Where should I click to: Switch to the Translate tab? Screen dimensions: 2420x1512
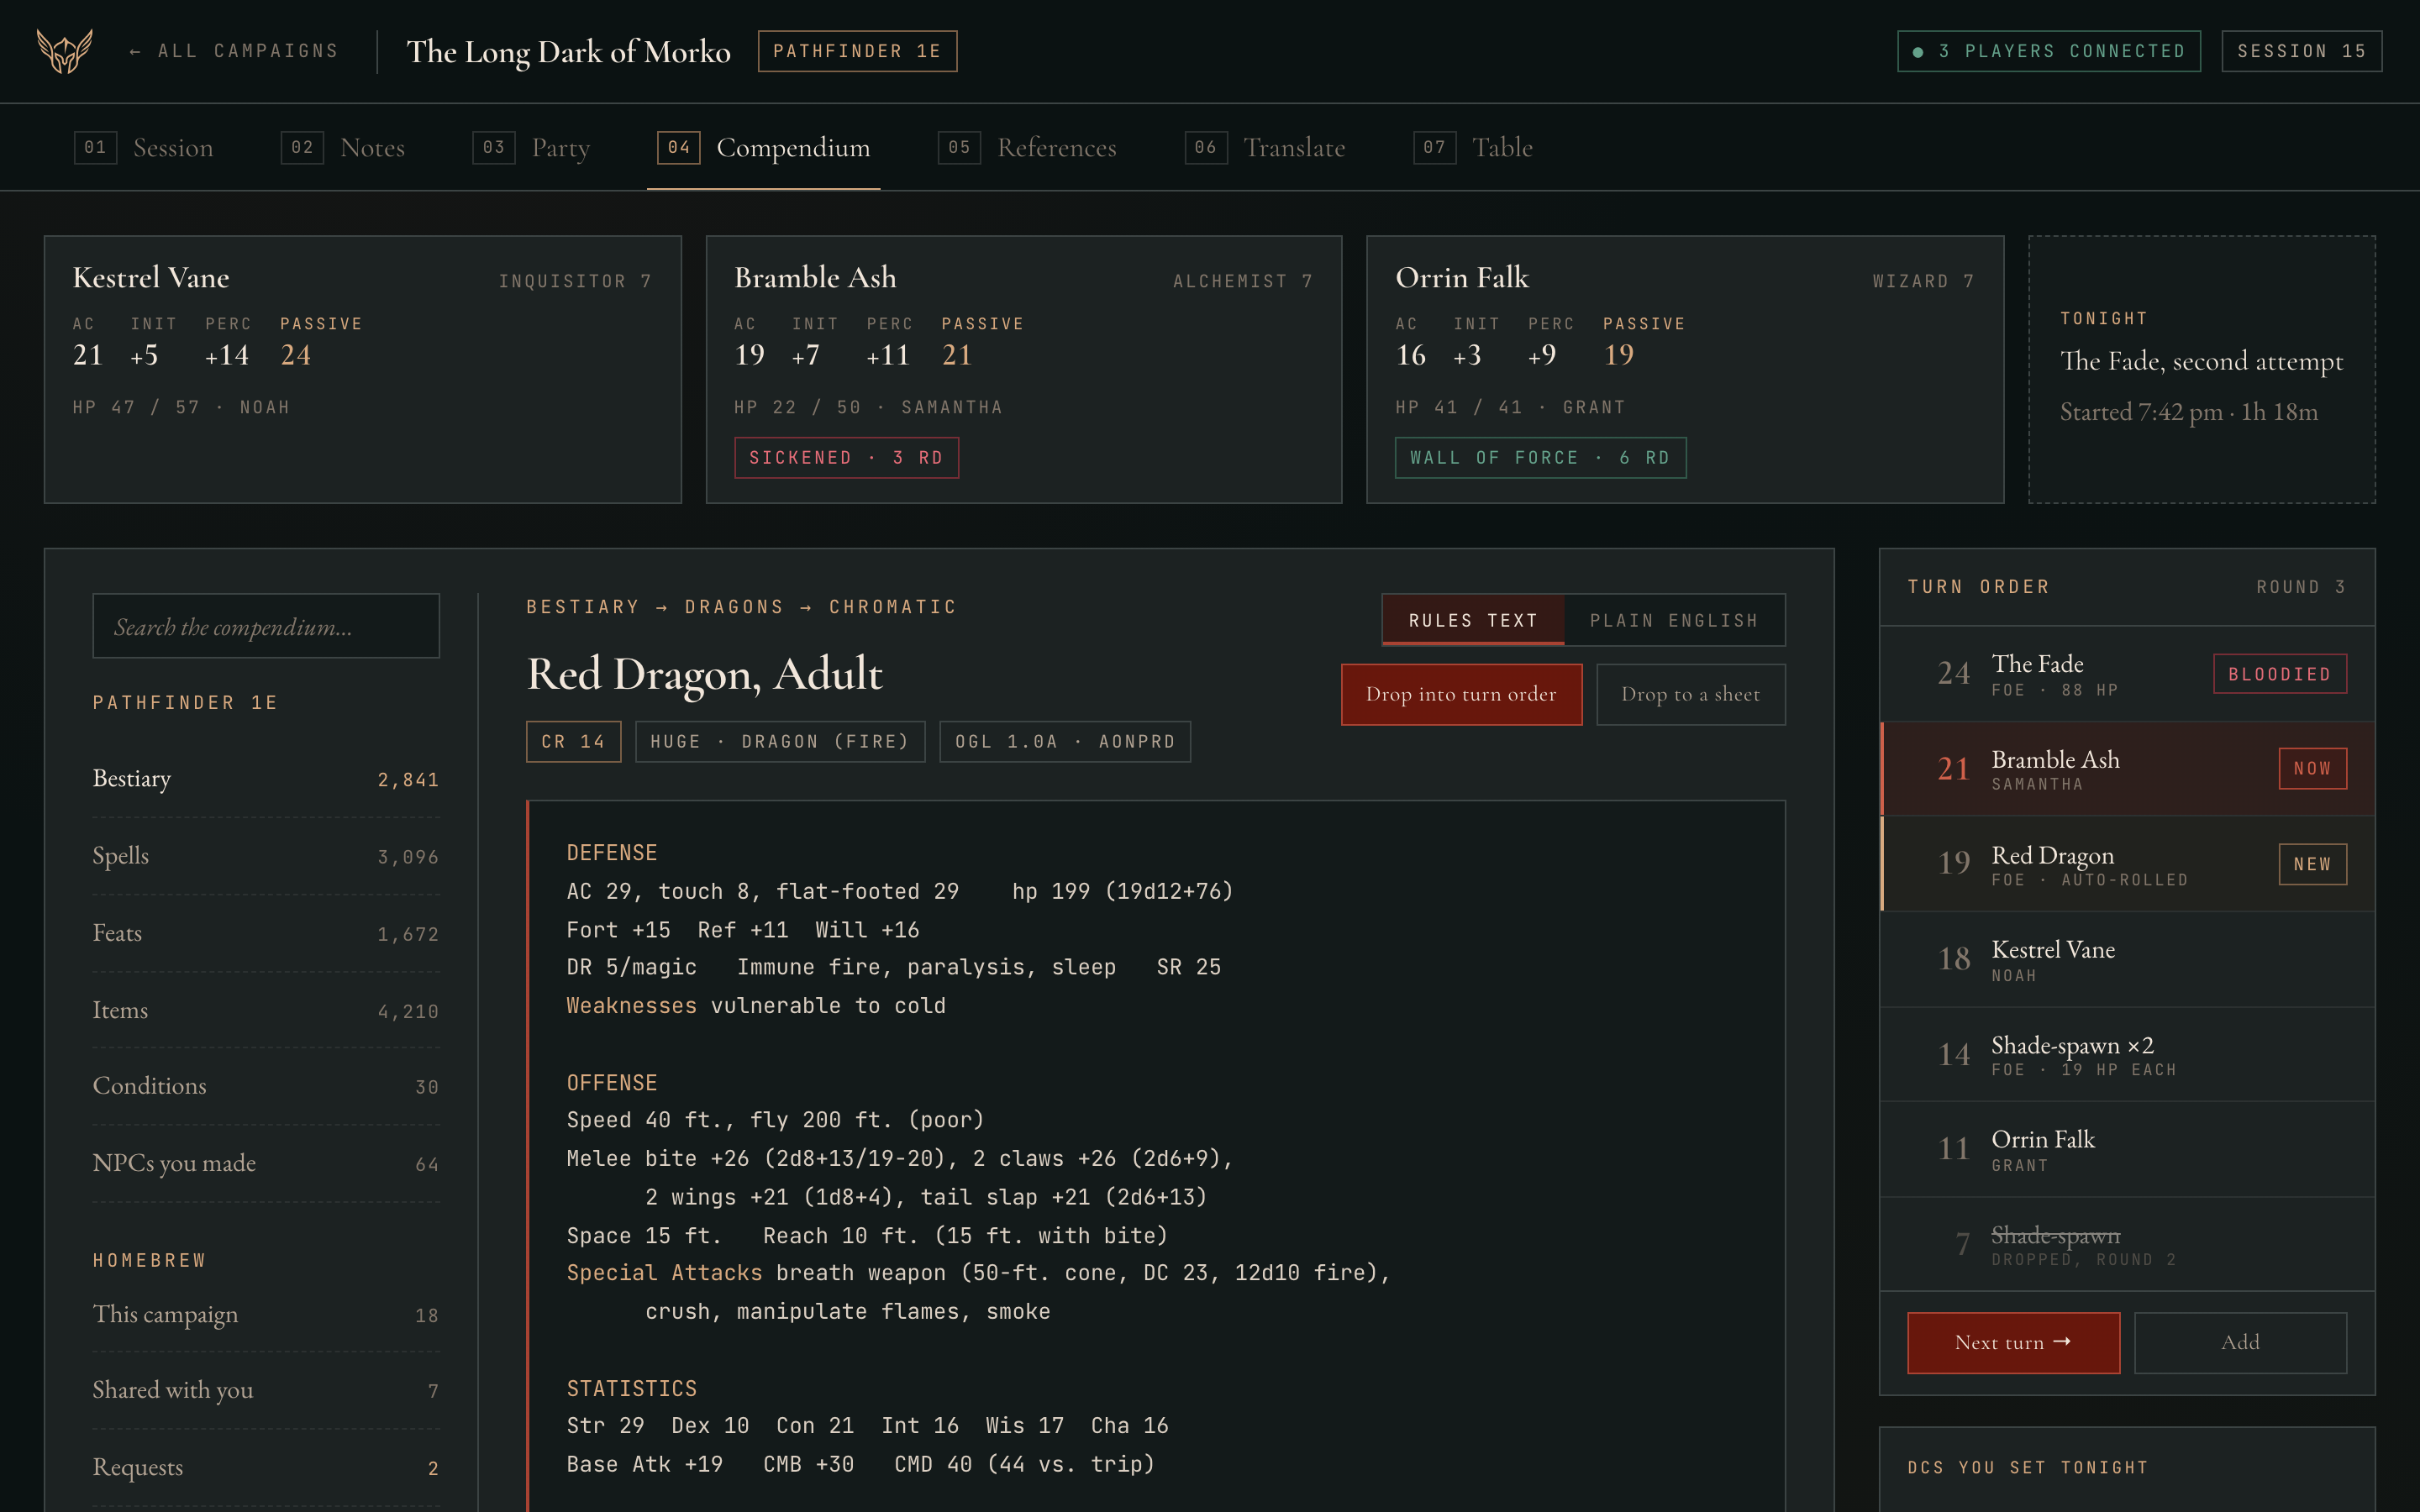[x=1265, y=148]
